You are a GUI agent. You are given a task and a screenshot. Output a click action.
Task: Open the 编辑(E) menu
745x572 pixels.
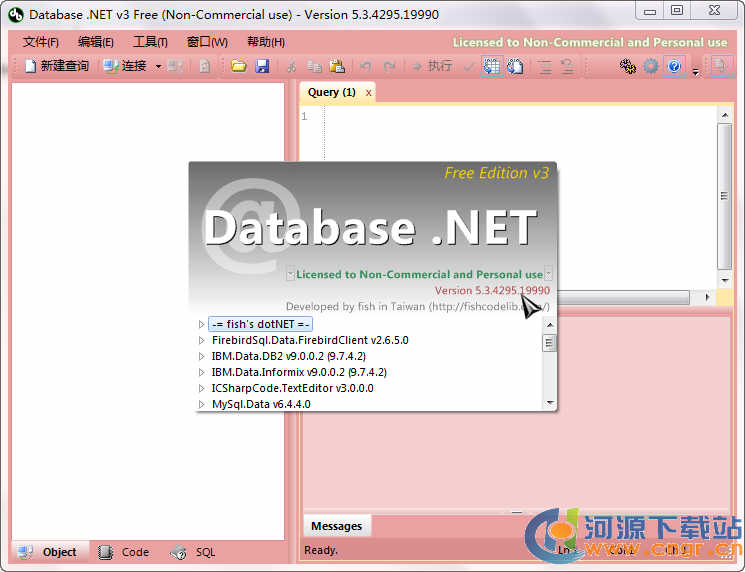[x=96, y=42]
